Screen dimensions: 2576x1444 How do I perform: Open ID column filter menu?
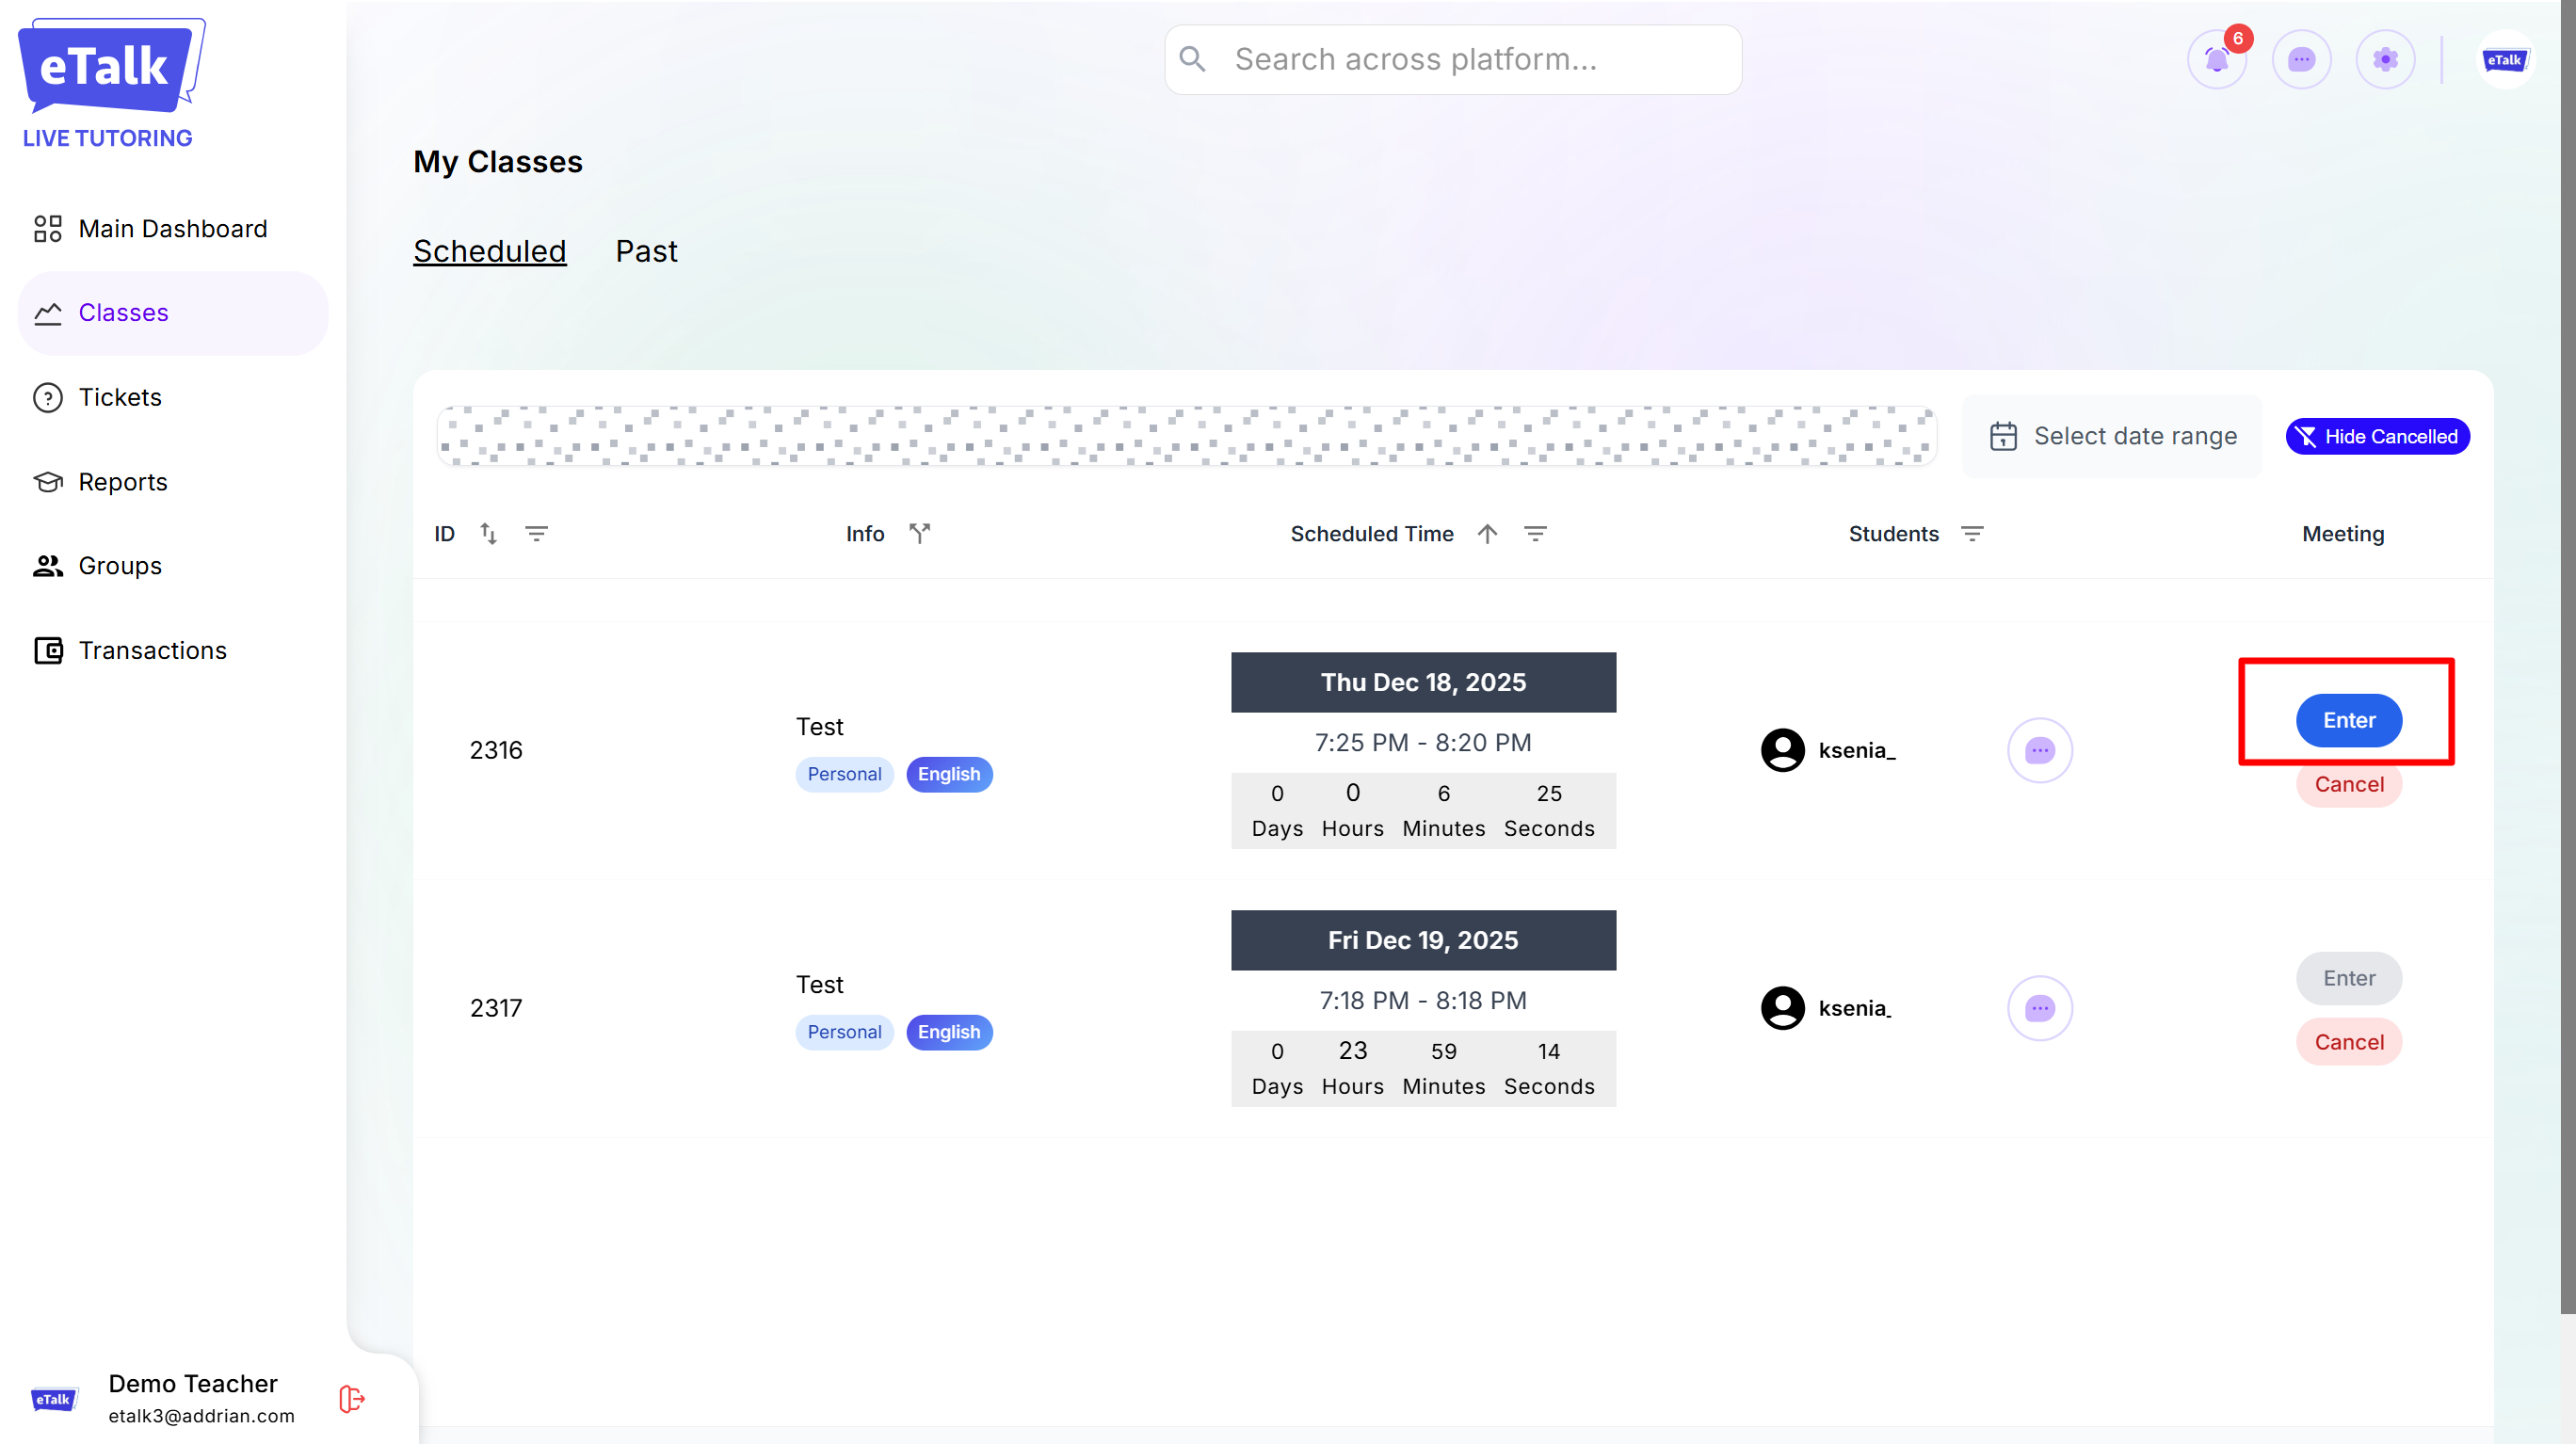536,534
